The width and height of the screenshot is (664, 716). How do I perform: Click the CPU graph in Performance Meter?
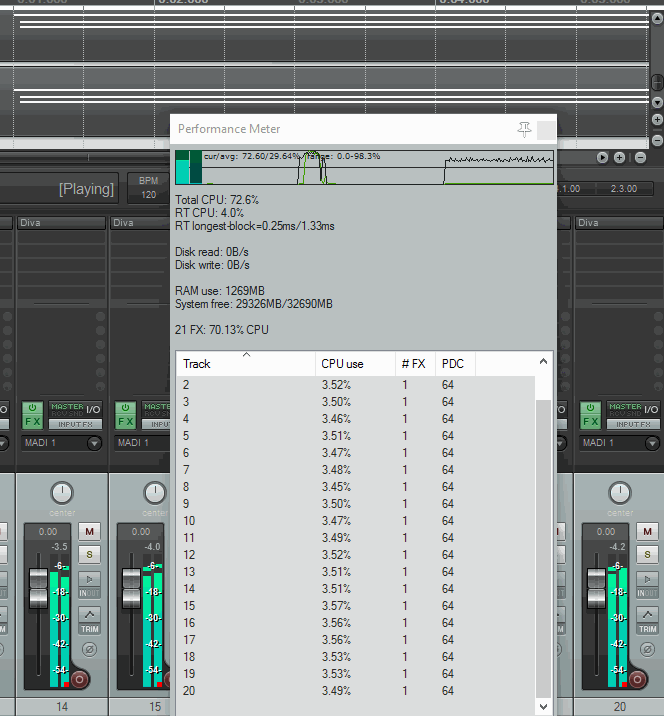[364, 168]
